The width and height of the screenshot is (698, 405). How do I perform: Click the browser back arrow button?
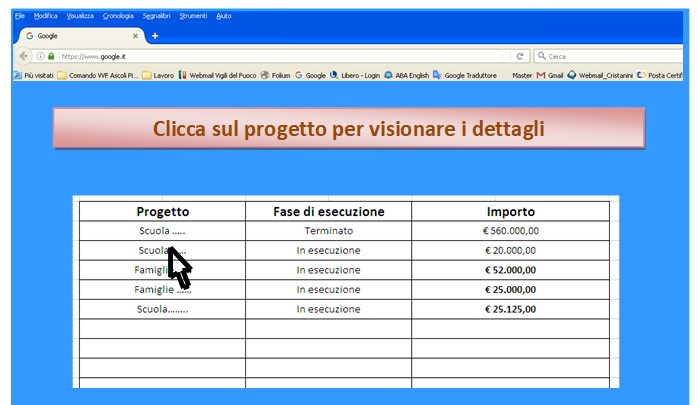click(x=23, y=56)
